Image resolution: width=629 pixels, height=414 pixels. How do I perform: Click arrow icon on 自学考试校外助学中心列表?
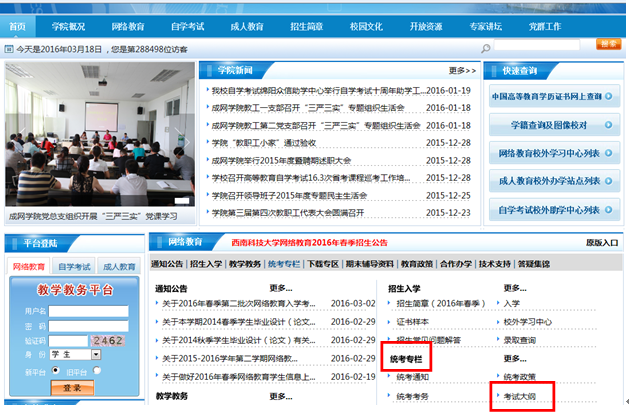click(x=608, y=210)
